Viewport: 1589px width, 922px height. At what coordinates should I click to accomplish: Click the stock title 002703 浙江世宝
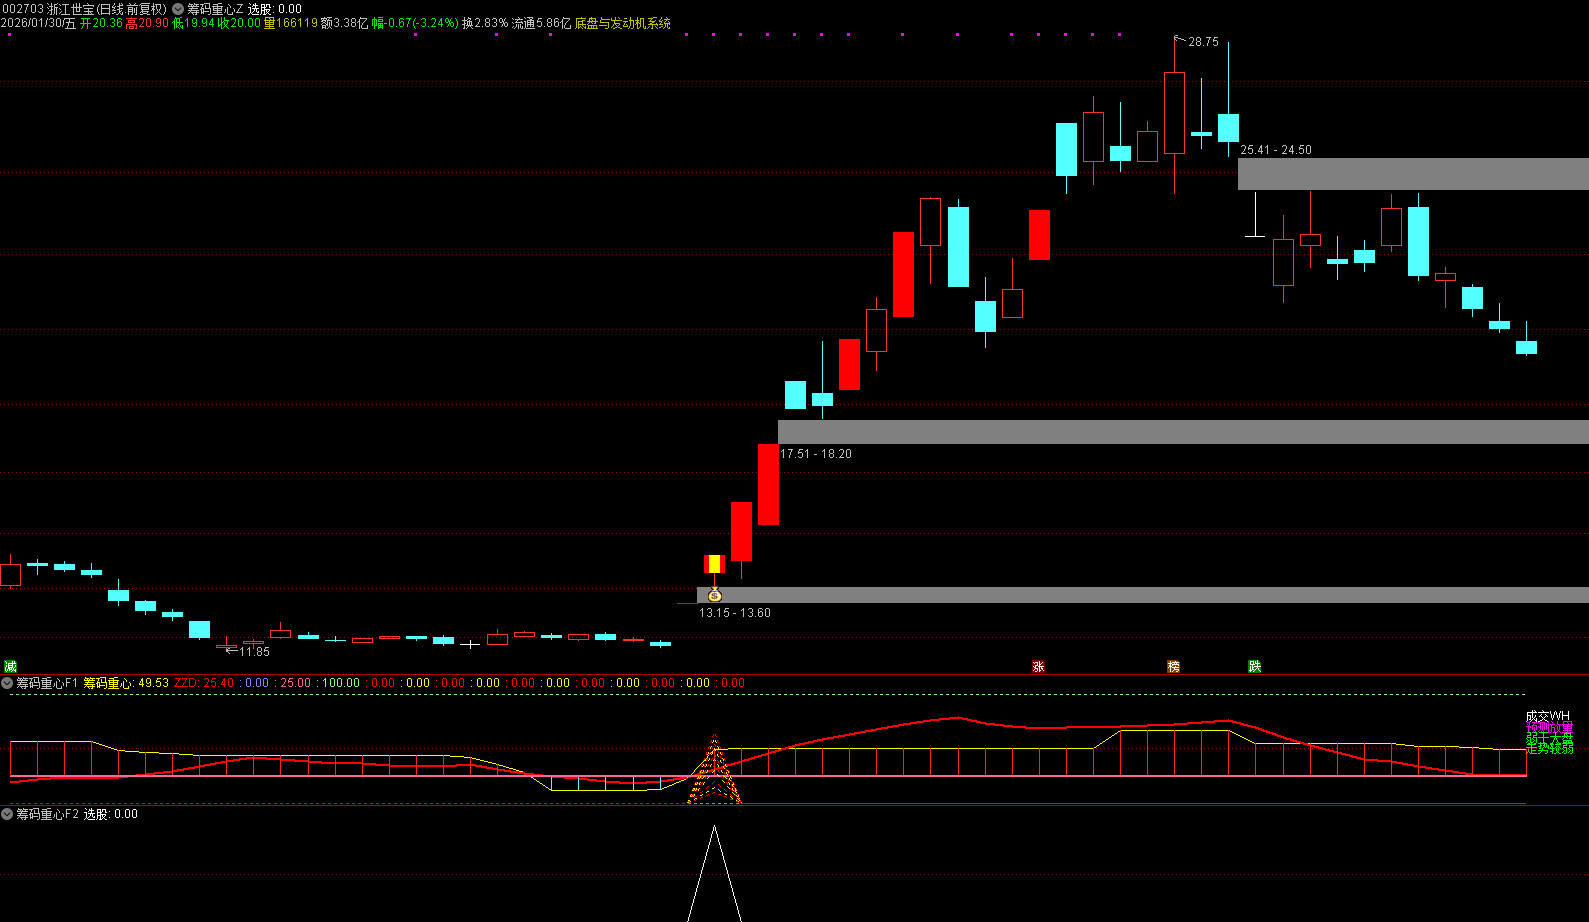[84, 9]
